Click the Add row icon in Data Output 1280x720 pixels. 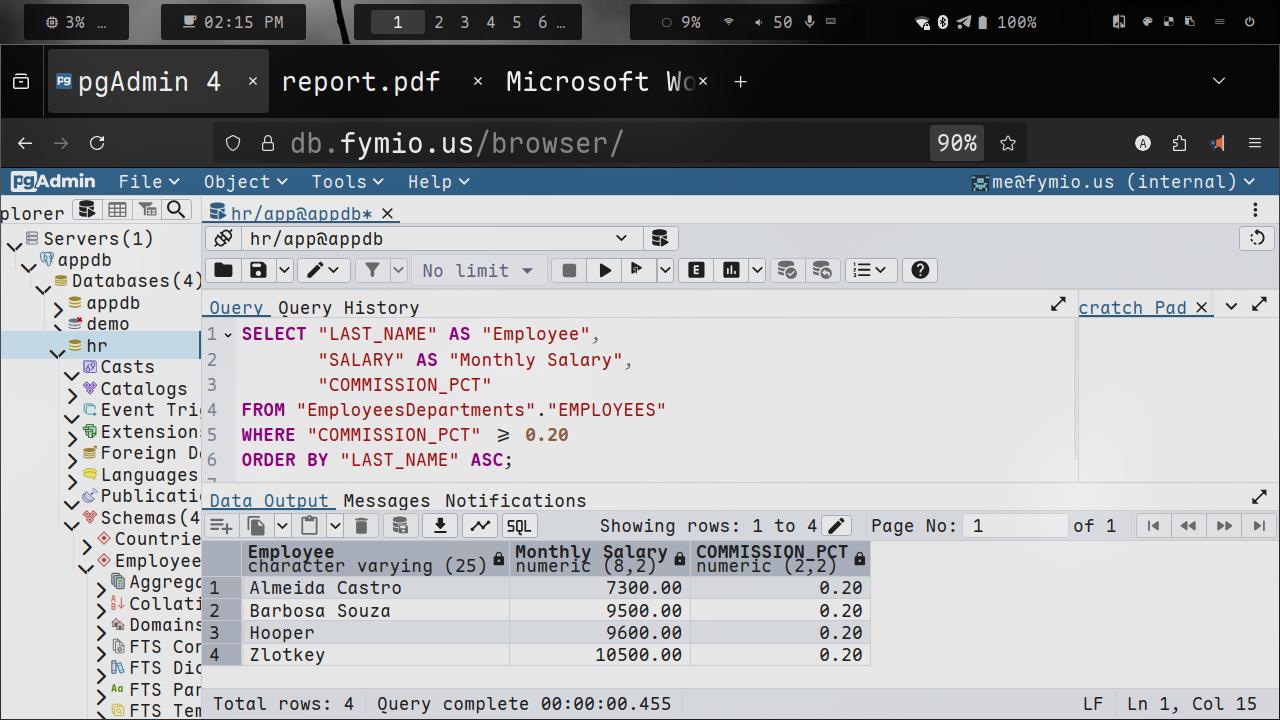click(221, 526)
